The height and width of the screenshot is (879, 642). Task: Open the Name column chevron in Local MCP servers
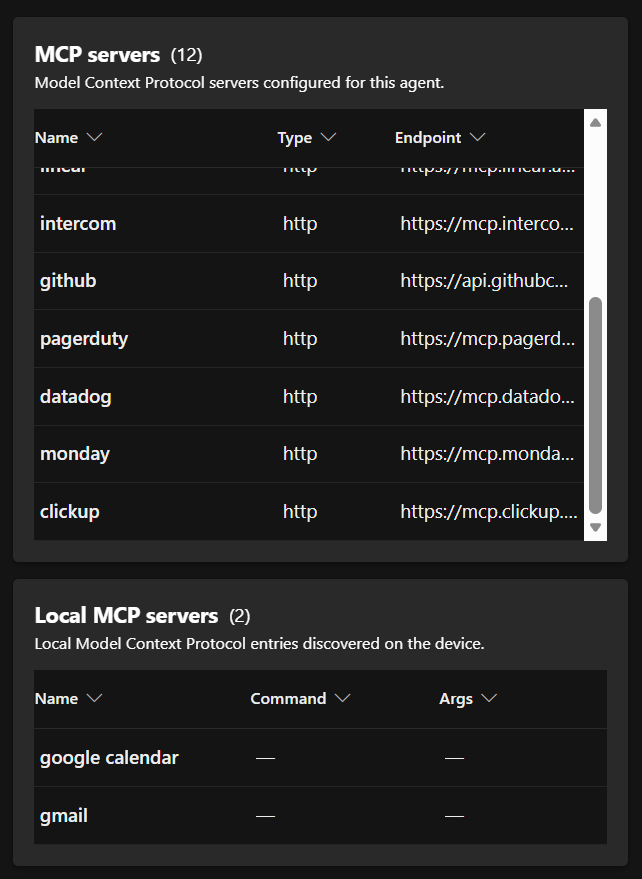[x=94, y=698]
